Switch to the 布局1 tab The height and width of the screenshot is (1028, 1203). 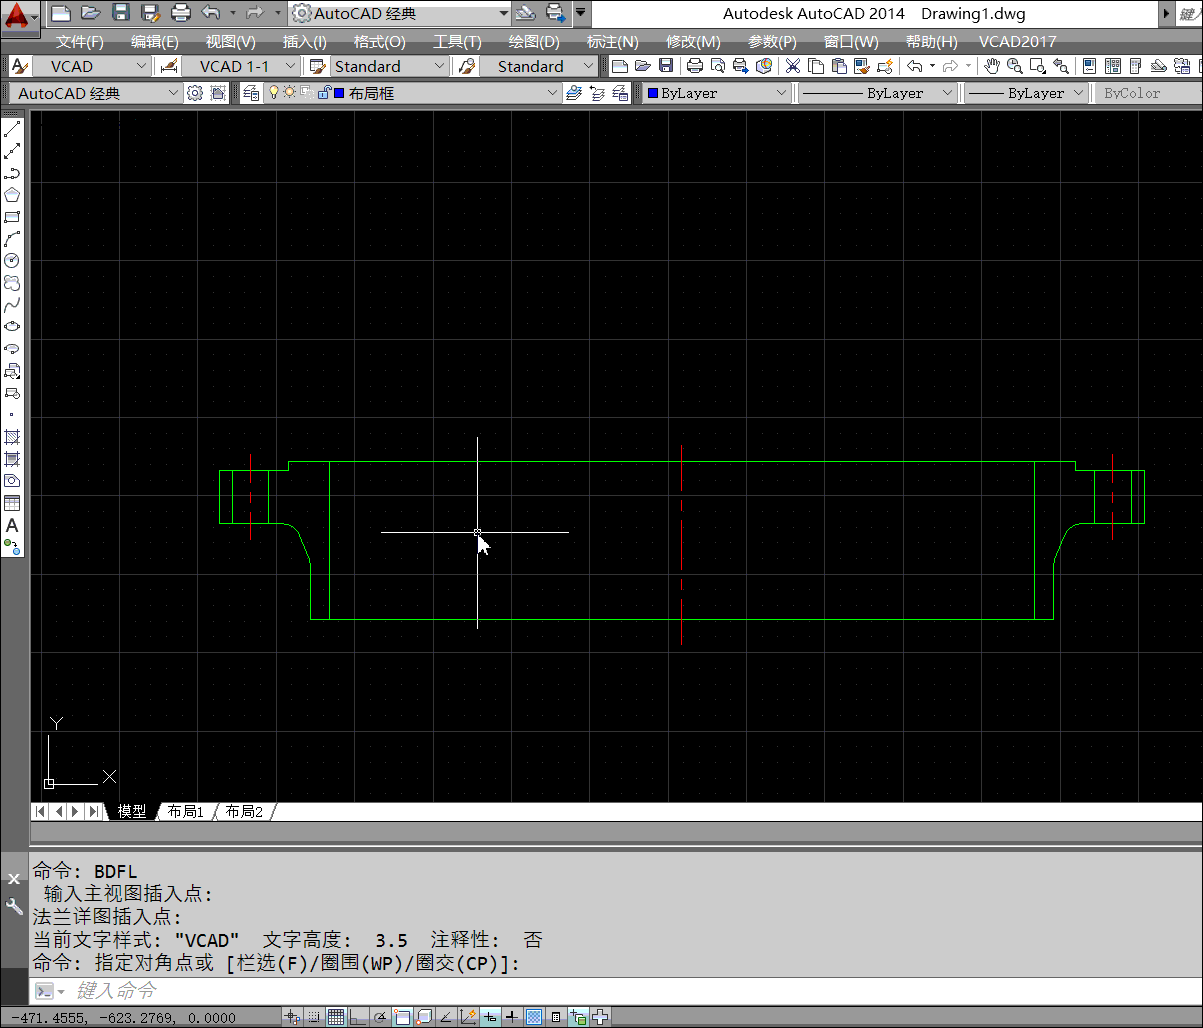(186, 811)
